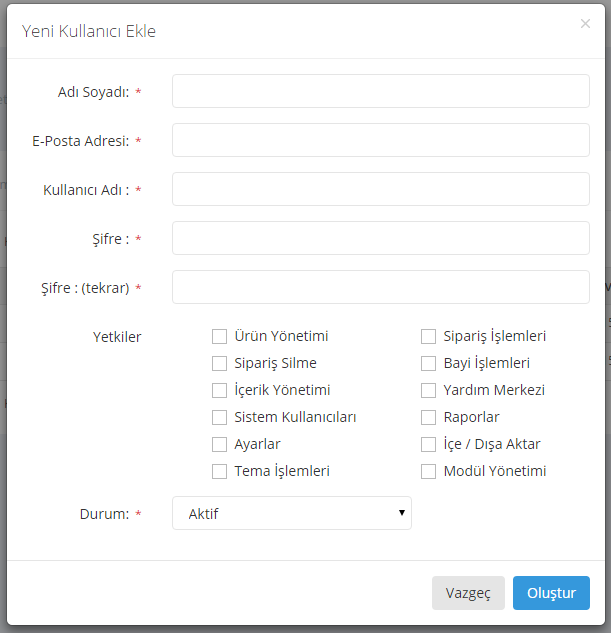Click into the Kullanıcı Adı field

click(380, 189)
